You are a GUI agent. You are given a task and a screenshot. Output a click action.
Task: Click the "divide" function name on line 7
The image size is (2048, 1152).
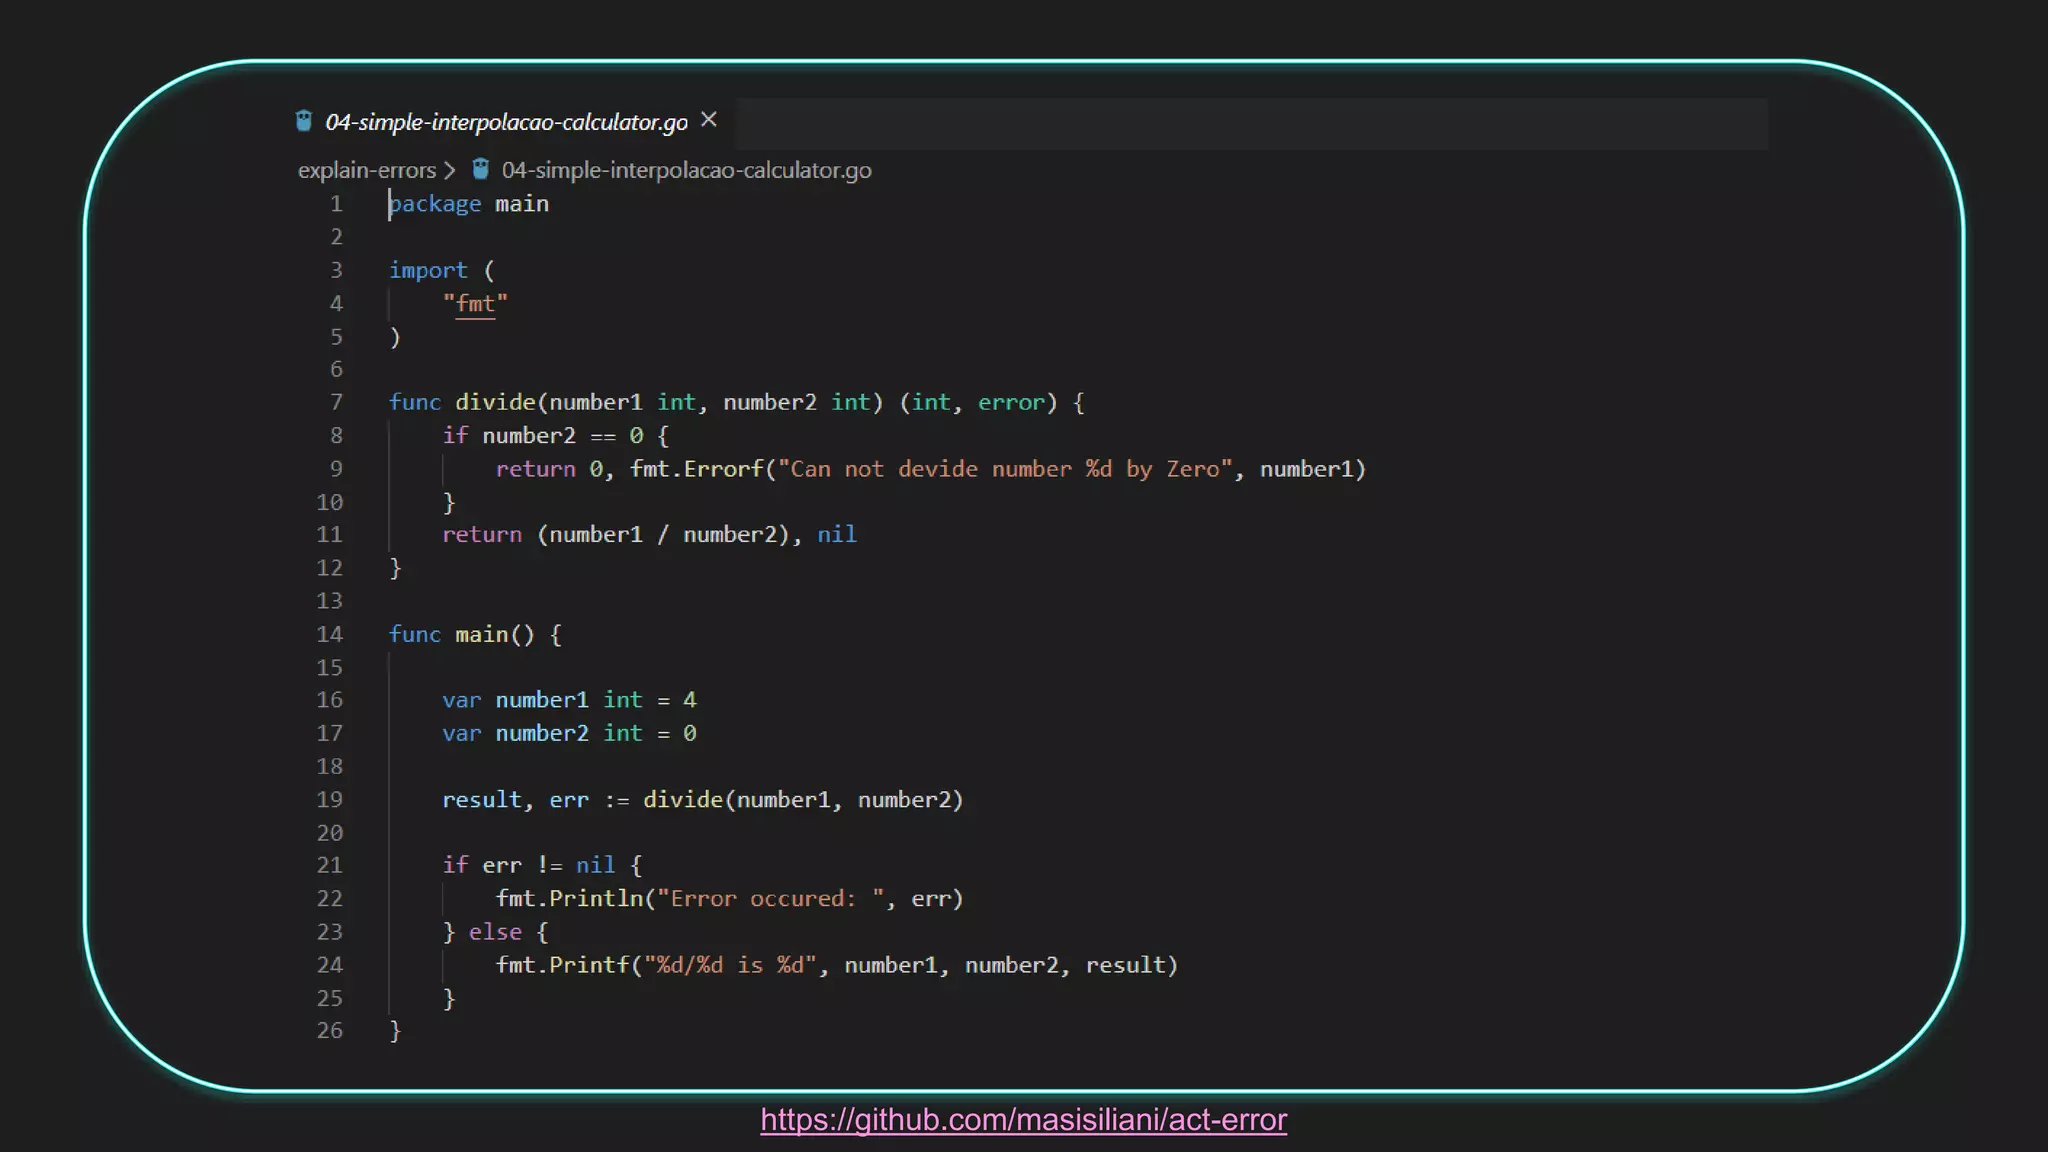tap(495, 402)
